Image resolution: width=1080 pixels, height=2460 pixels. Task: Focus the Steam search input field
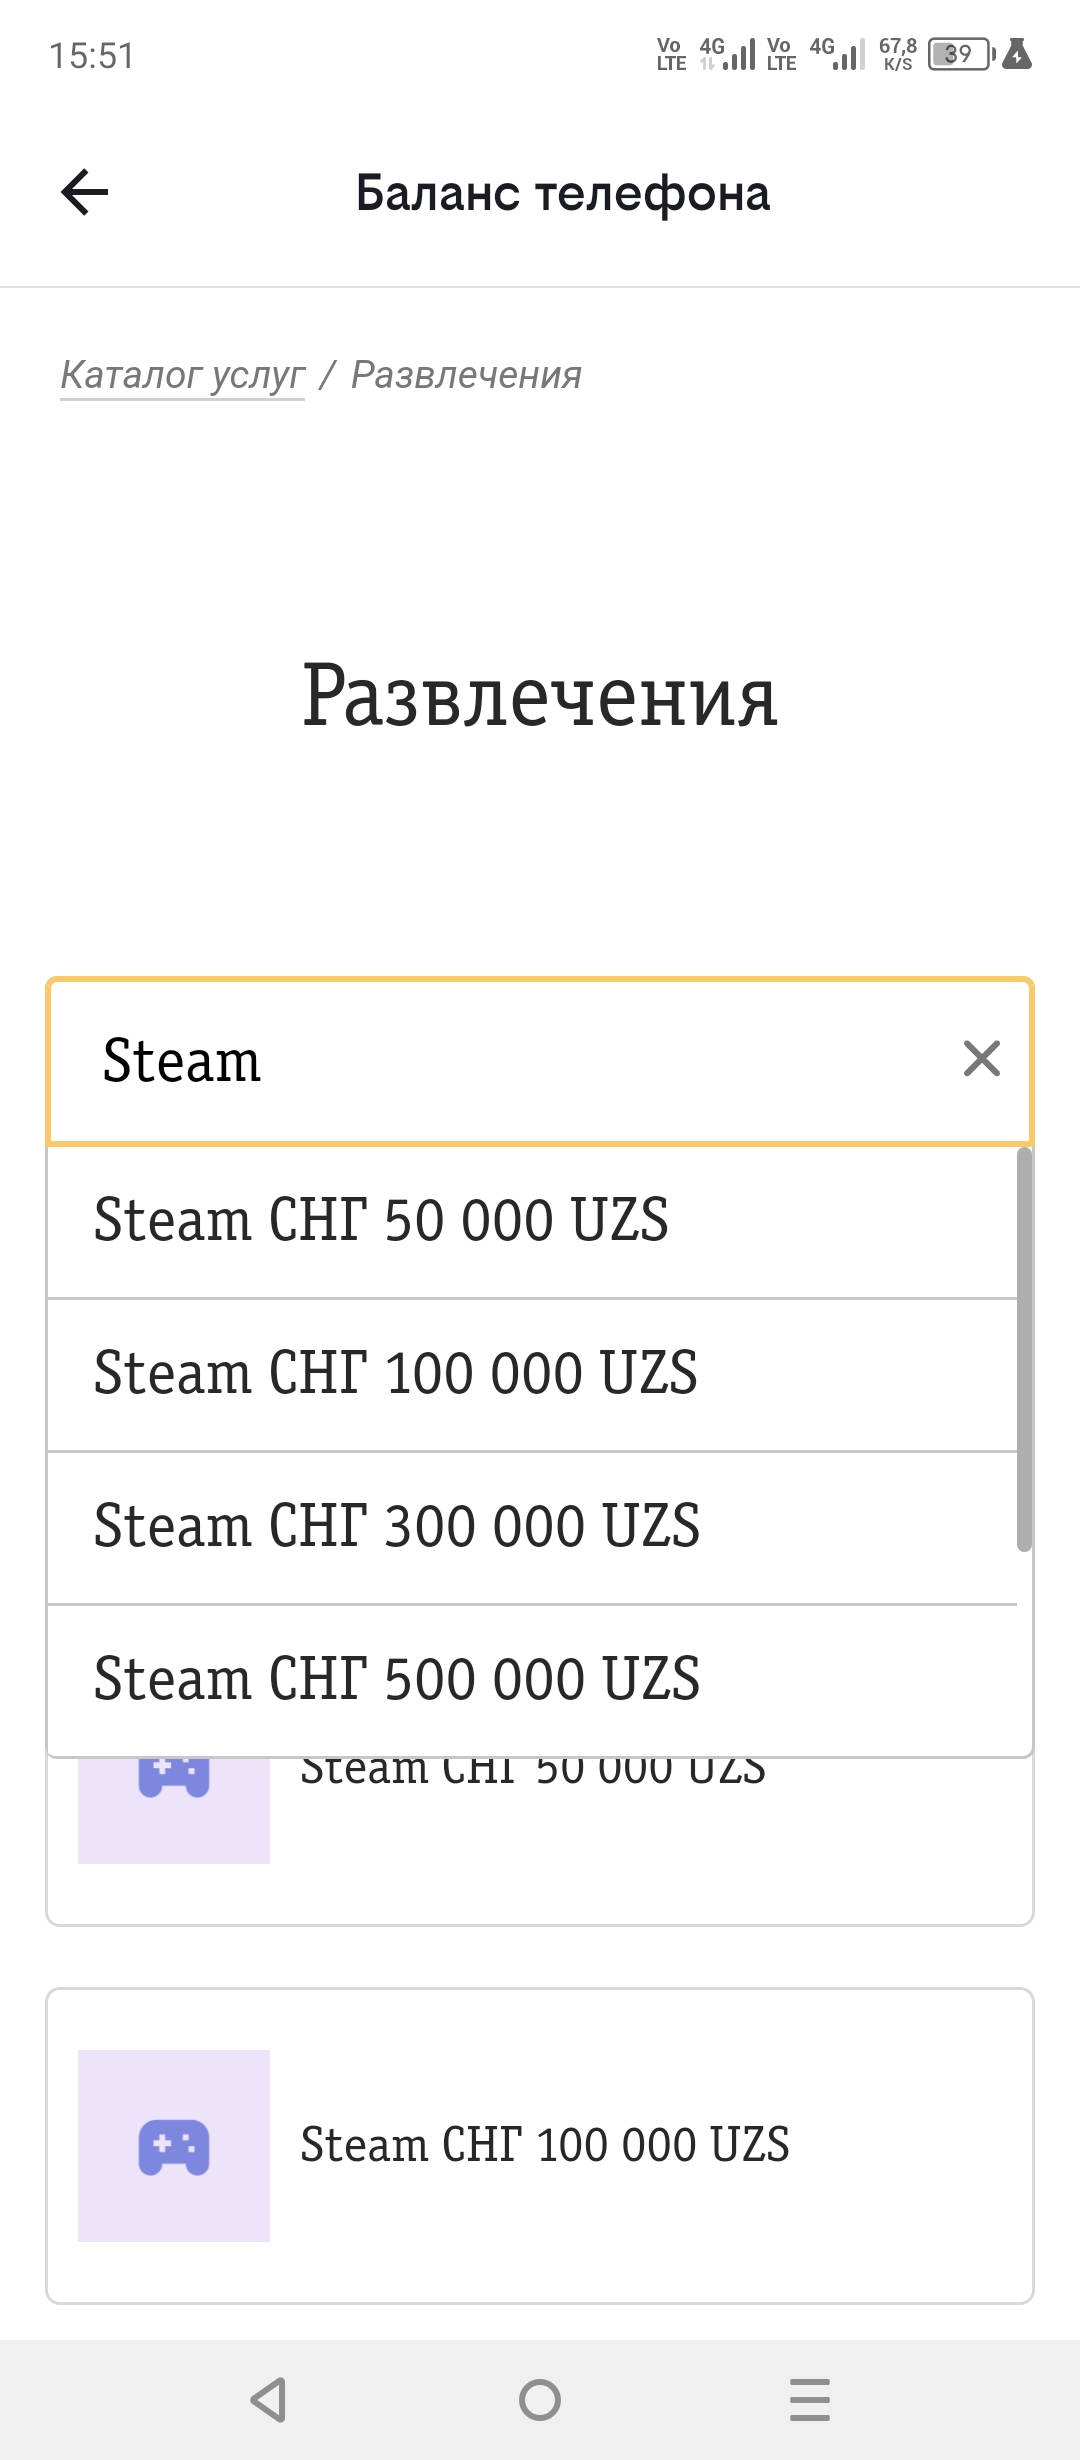tap(540, 1060)
